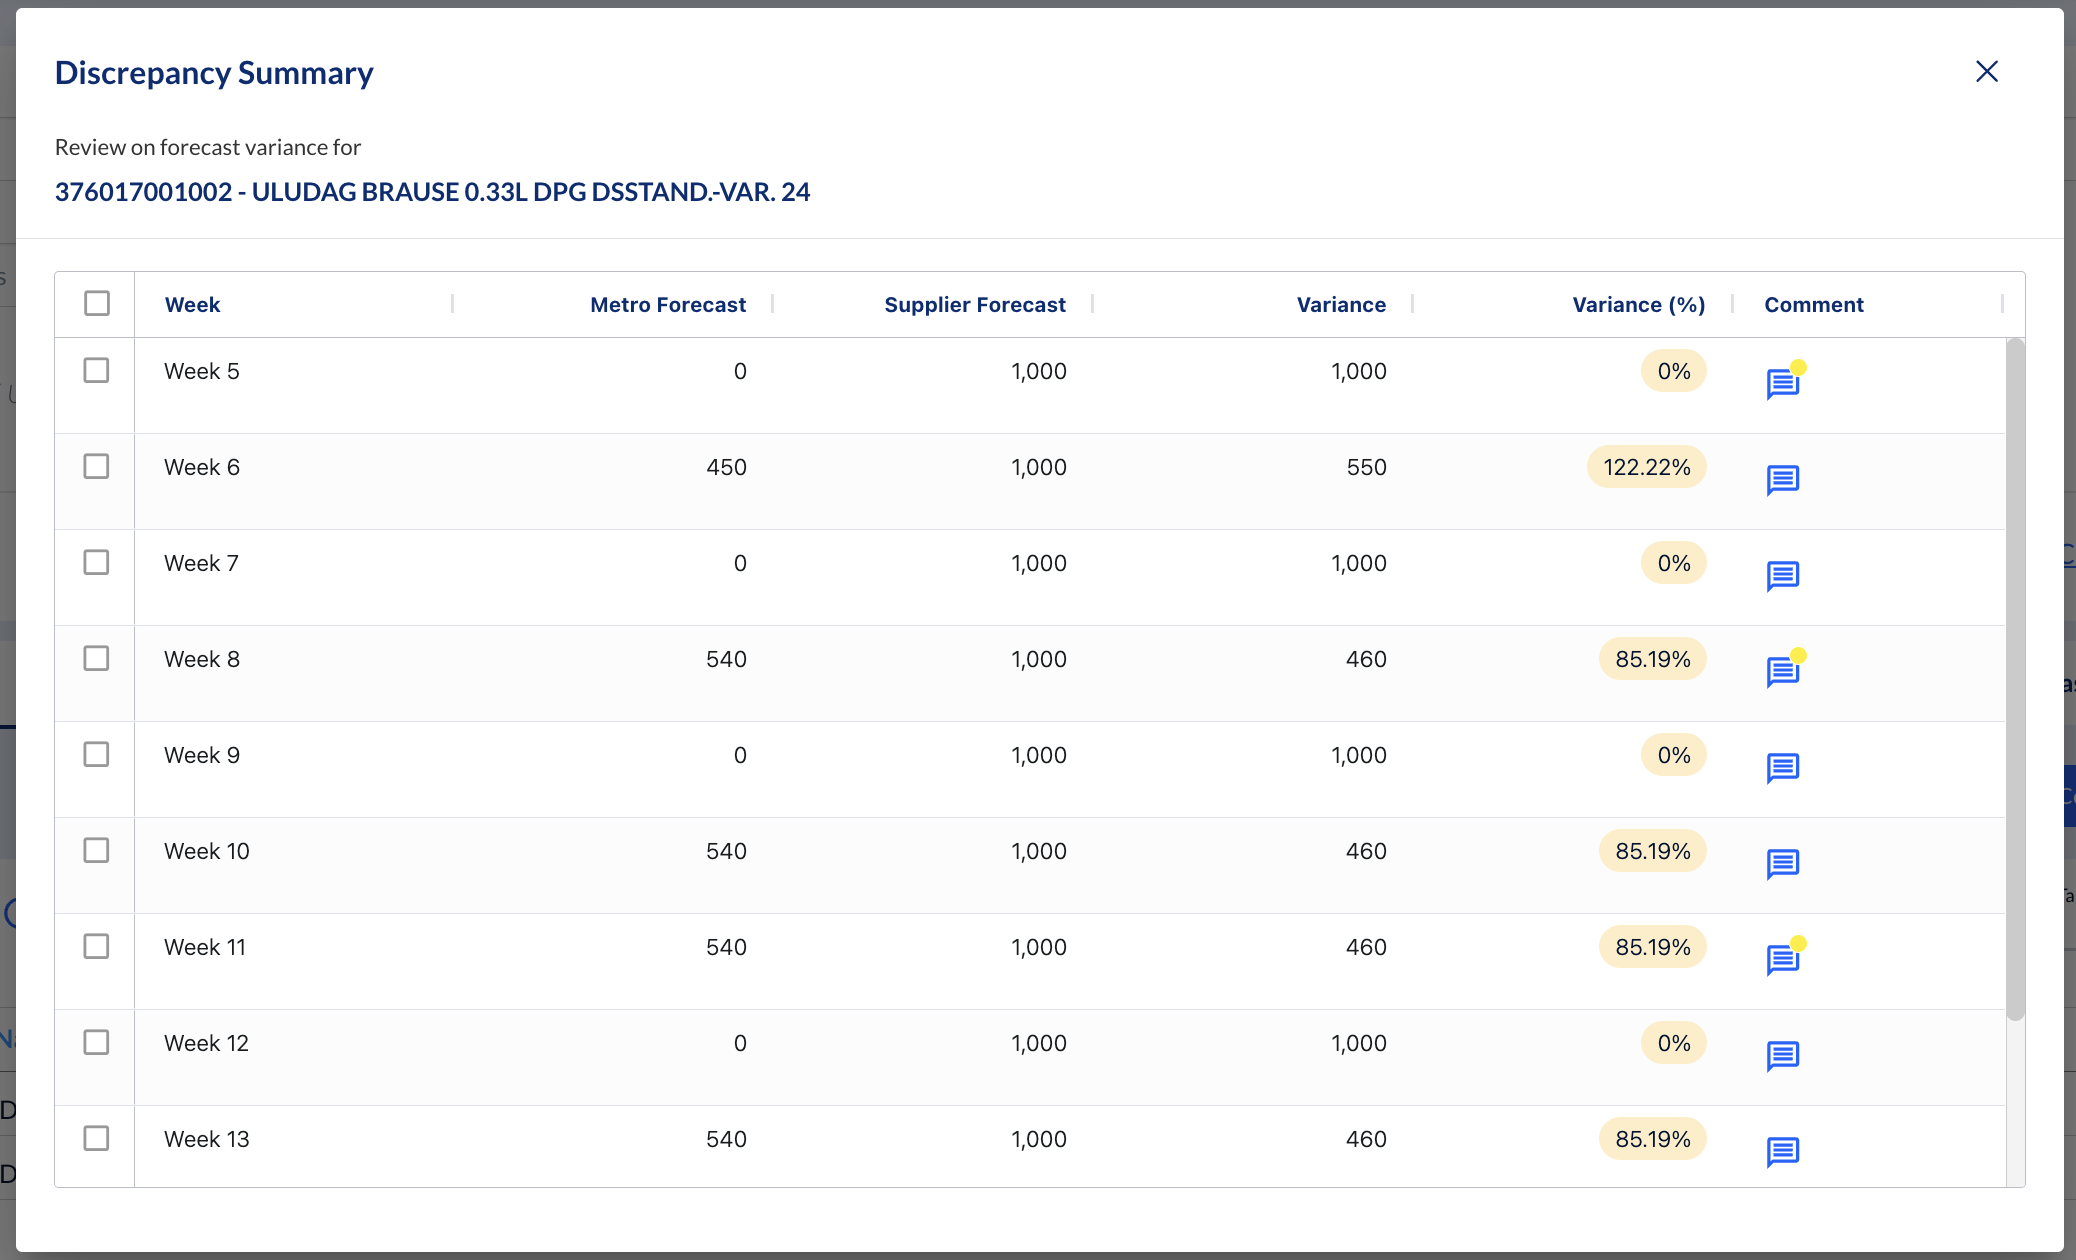The image size is (2076, 1260).
Task: Tick the select-all checkbox in the header row
Action: click(97, 303)
